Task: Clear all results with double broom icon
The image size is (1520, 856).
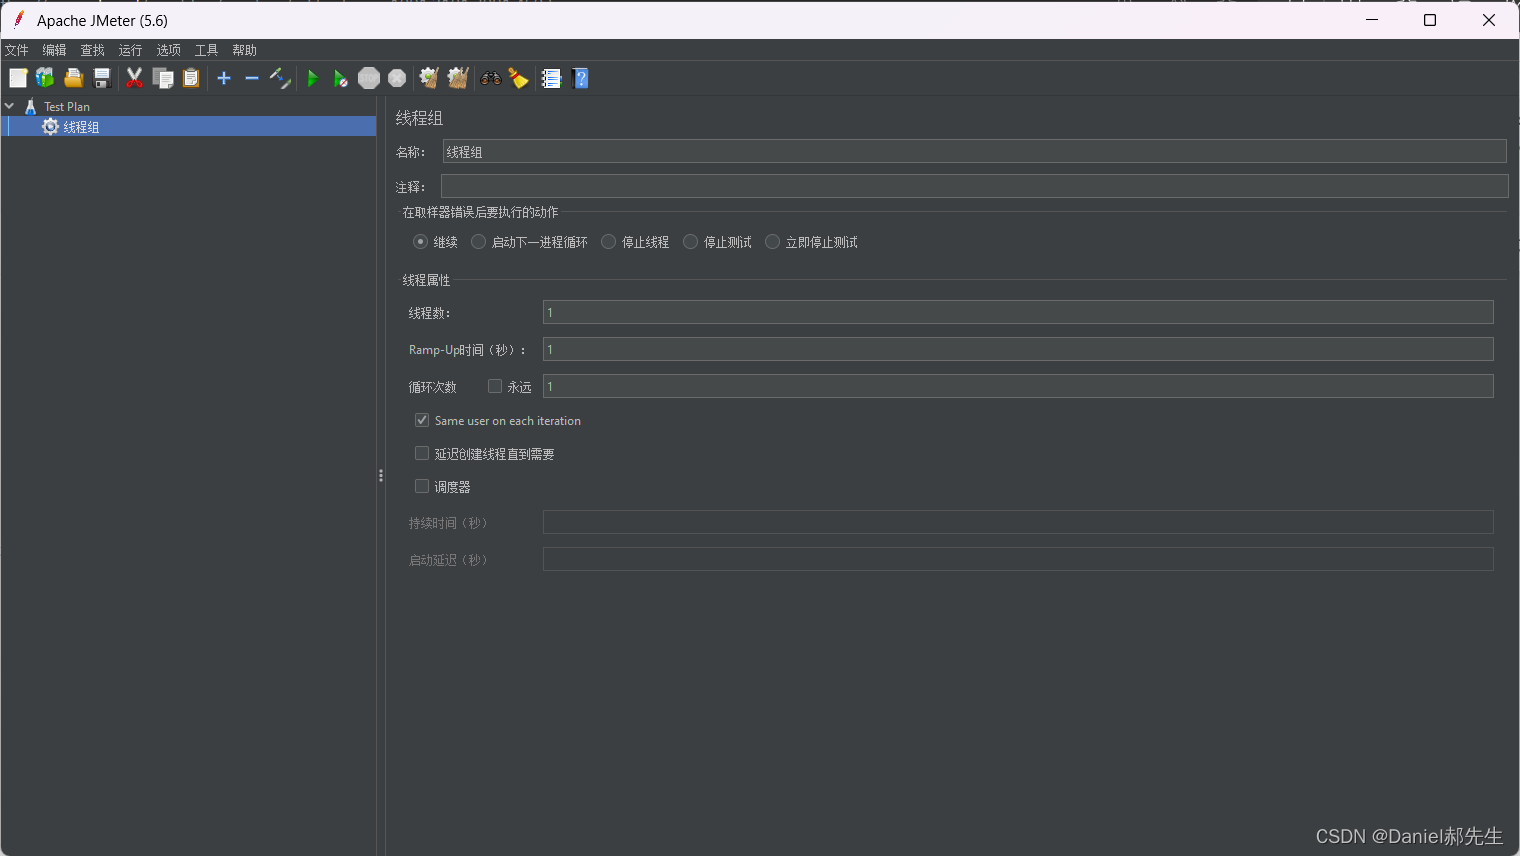Action: 458,78
